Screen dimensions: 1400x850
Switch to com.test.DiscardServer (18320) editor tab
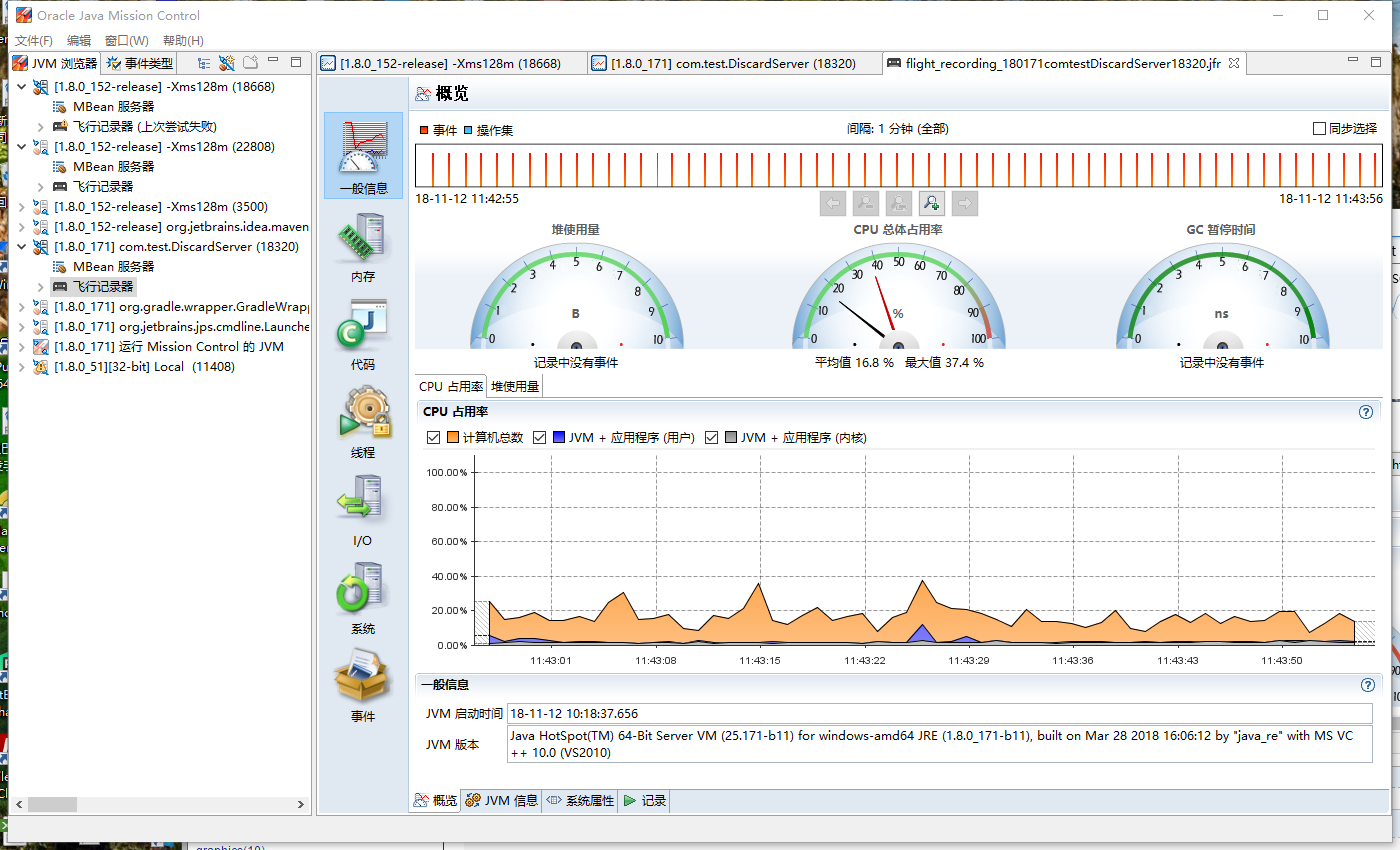(x=737, y=63)
